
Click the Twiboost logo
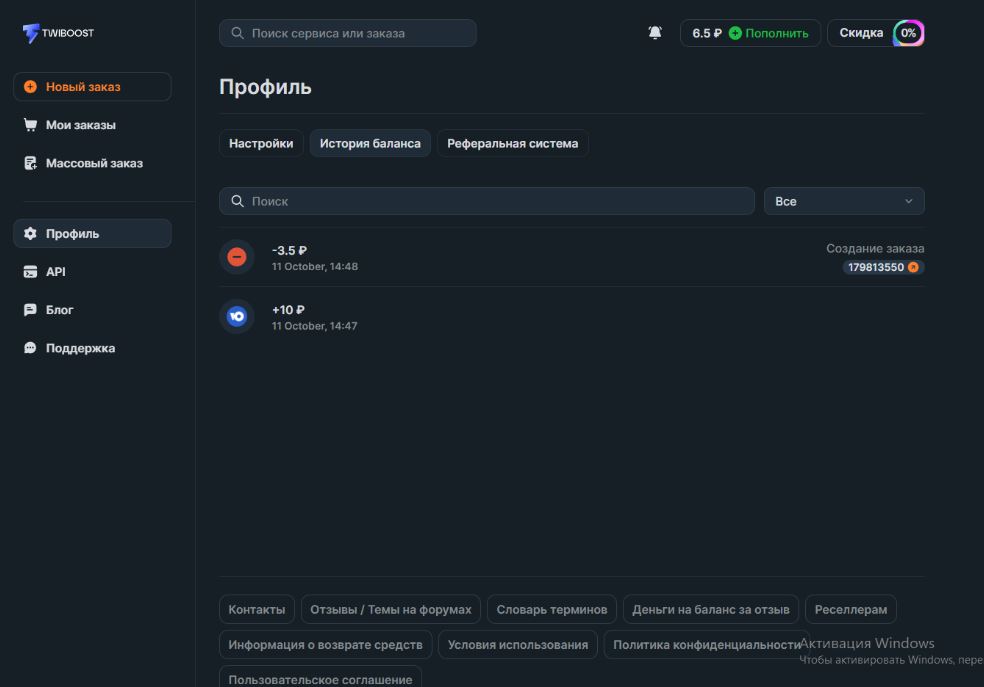click(x=58, y=33)
